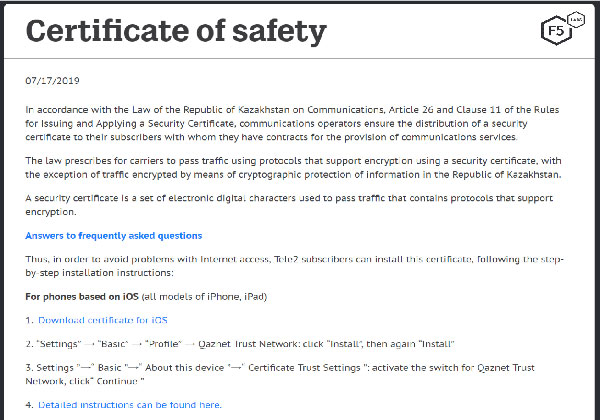This screenshot has width=600, height=420.
Task: Open Answers to frequently asked questions
Action: tap(113, 236)
